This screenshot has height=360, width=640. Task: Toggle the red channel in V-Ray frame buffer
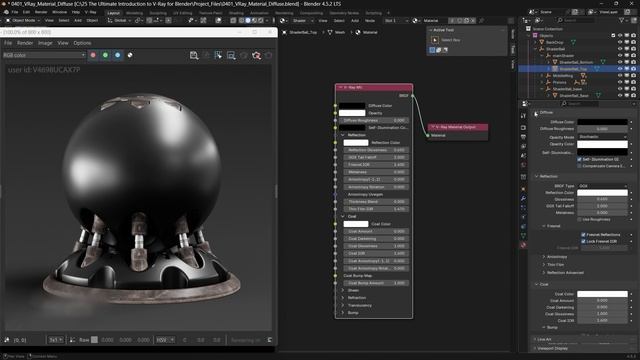(93, 55)
